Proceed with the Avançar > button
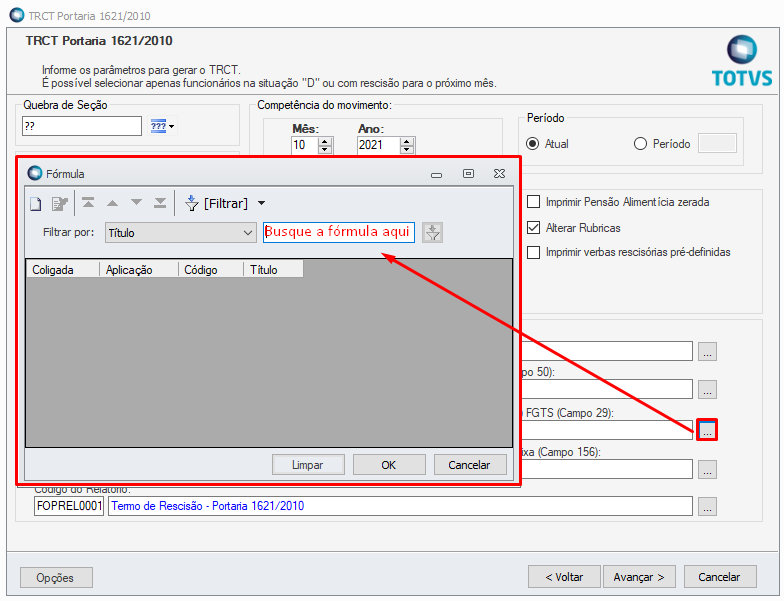The image size is (784, 601). 639,577
